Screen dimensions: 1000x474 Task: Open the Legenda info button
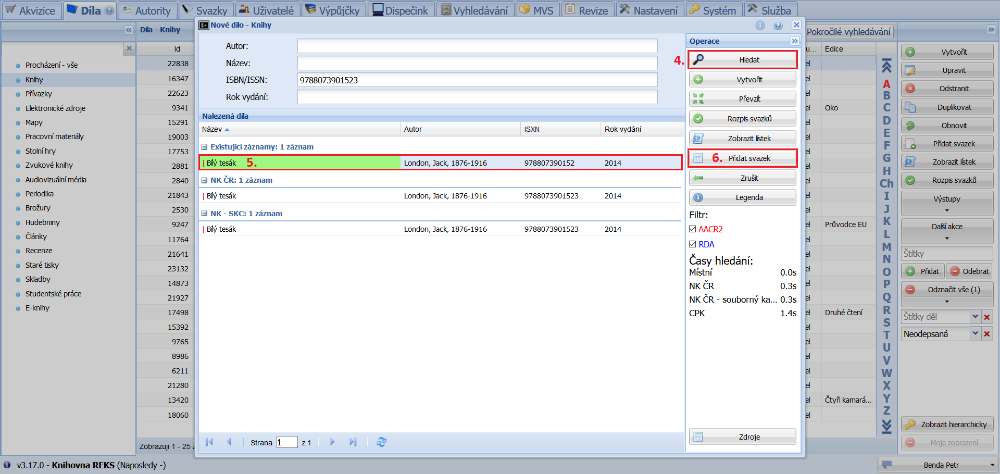(x=742, y=197)
